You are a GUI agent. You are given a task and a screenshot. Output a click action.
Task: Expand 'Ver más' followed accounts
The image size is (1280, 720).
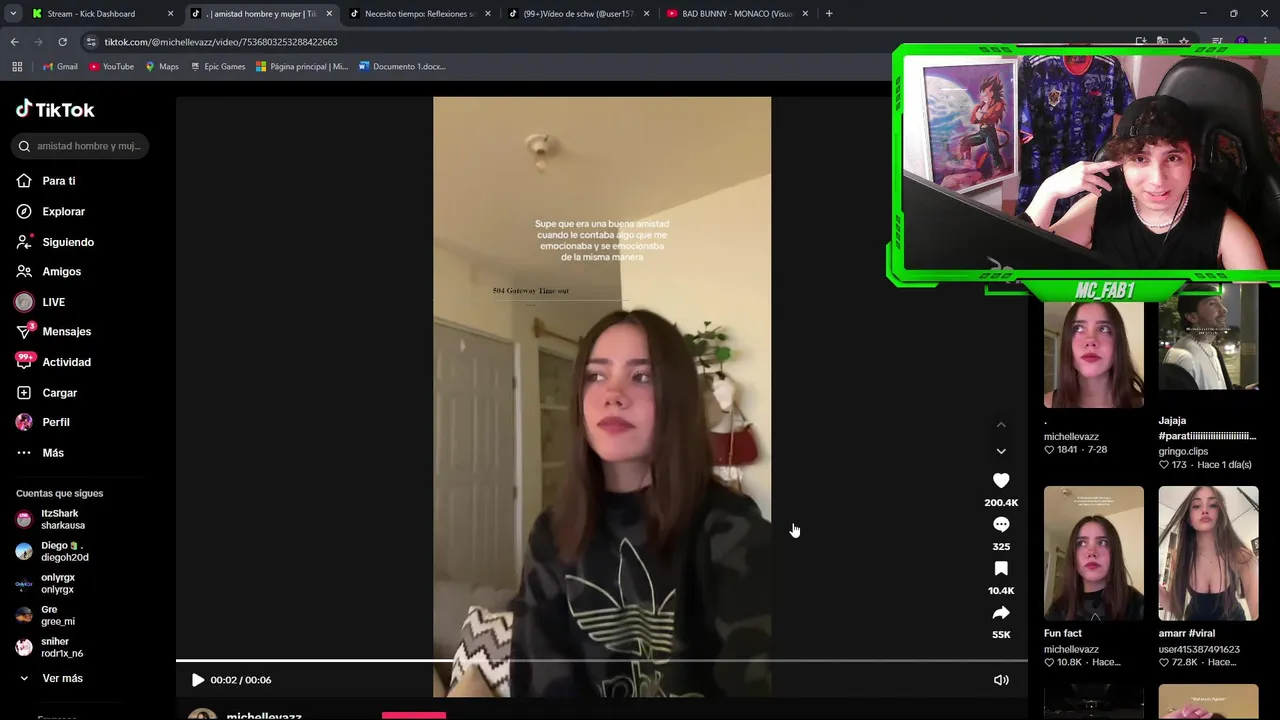(50, 678)
